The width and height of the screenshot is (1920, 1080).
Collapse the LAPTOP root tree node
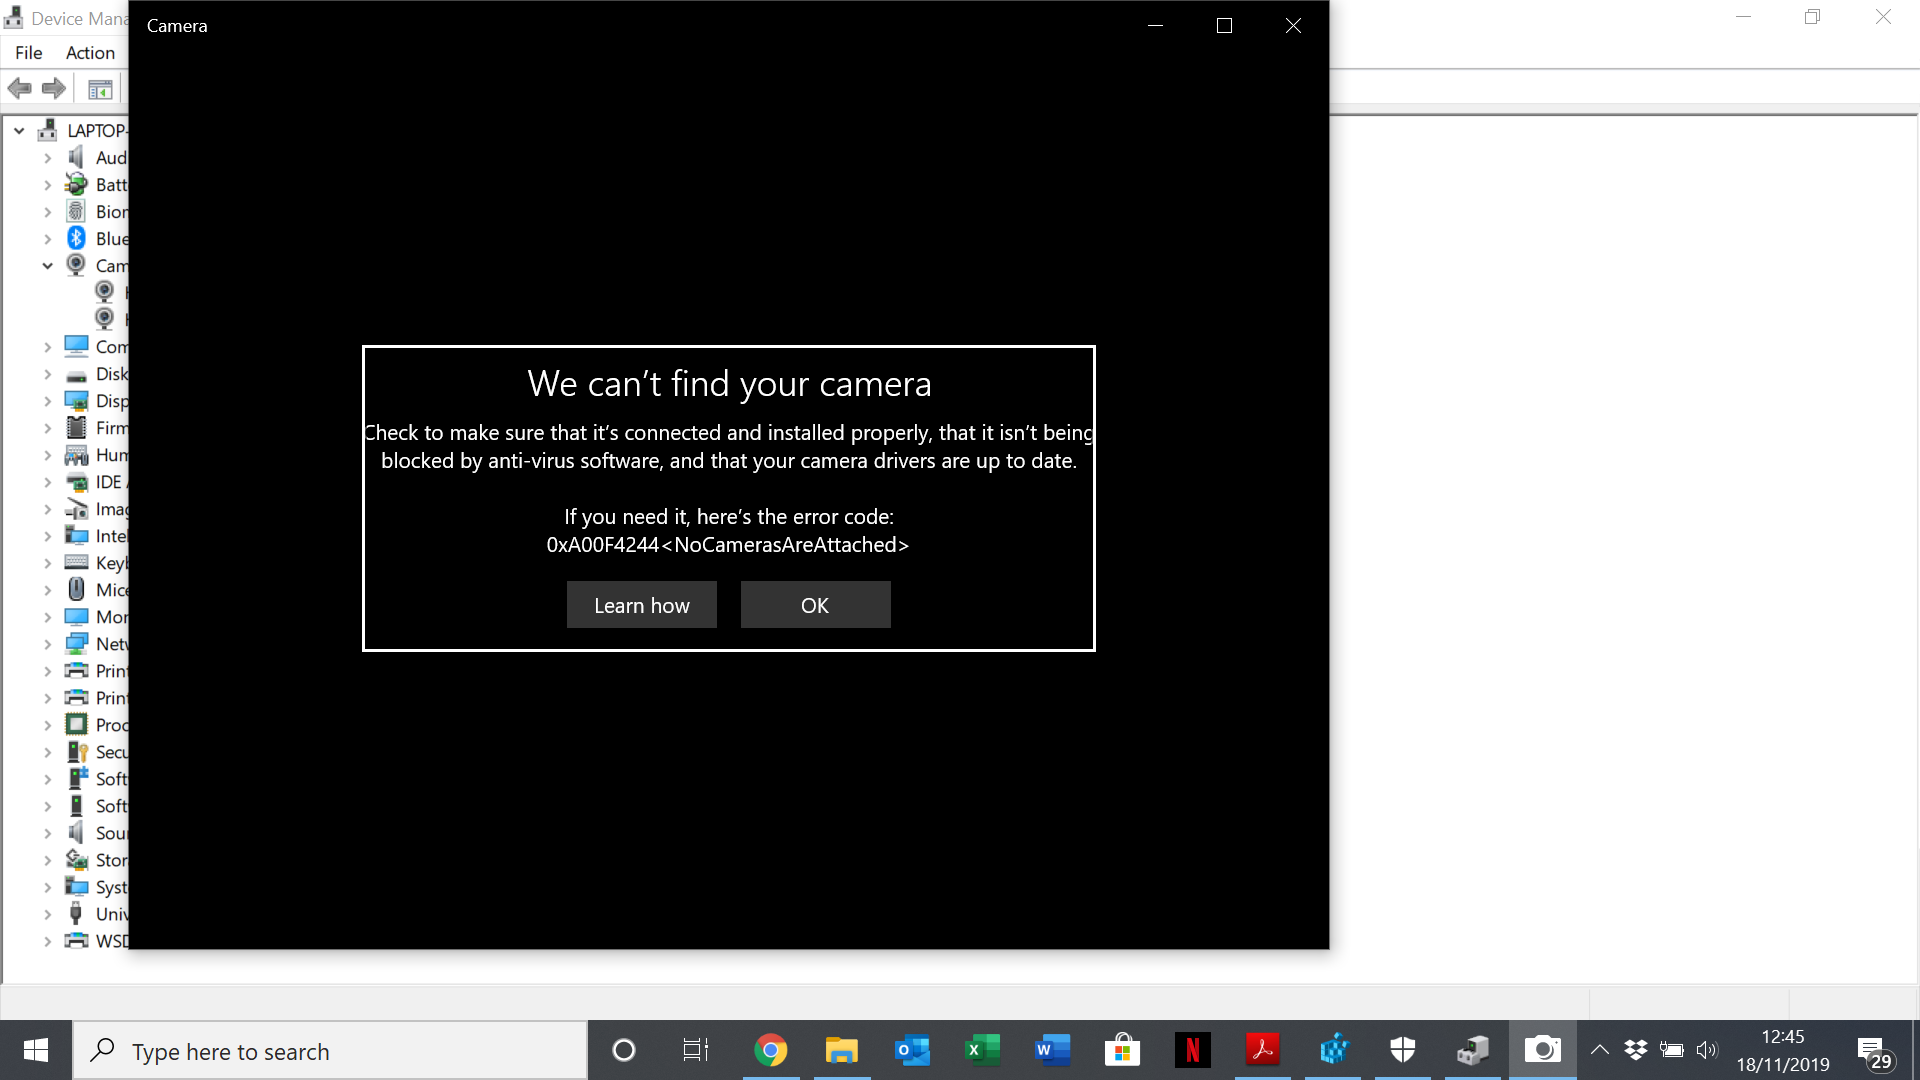point(19,131)
